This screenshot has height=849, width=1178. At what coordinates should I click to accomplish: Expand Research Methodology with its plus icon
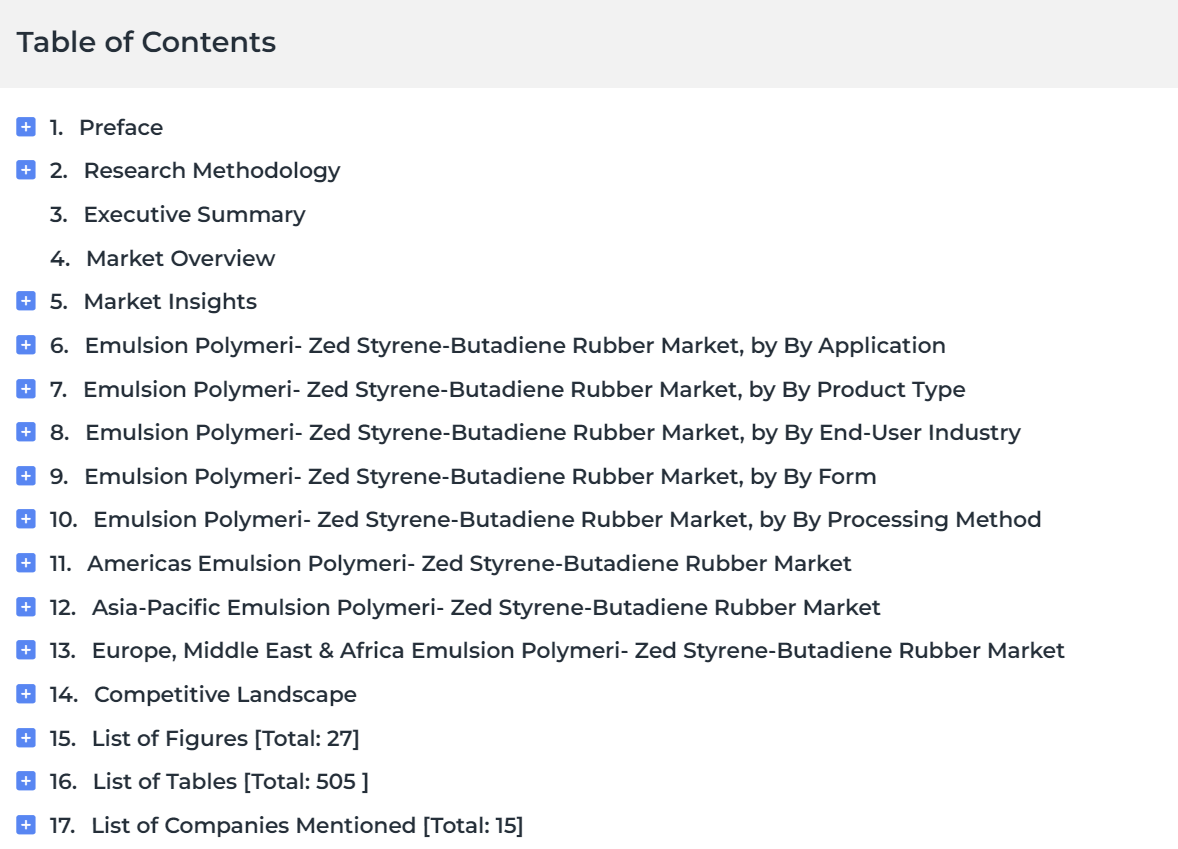[26, 170]
